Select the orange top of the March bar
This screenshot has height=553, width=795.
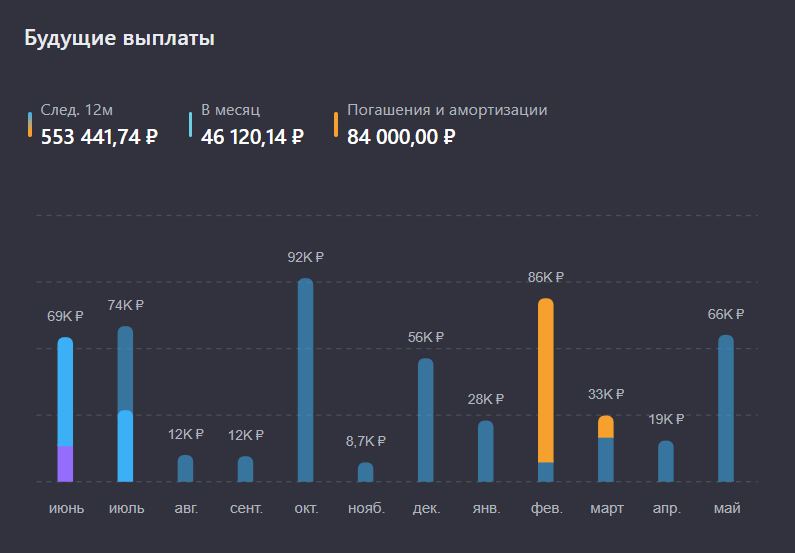[x=606, y=427]
